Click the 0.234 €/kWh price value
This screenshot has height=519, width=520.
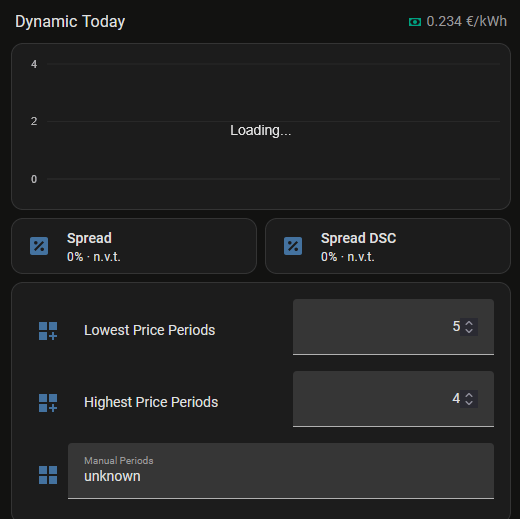pyautogui.click(x=467, y=22)
